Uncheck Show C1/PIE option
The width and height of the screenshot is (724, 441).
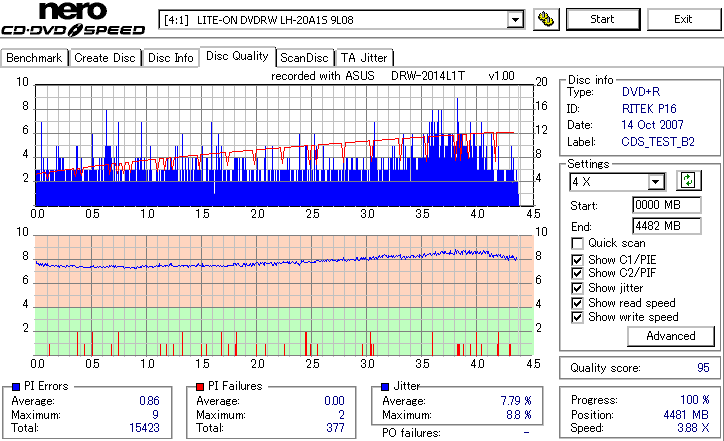[577, 260]
